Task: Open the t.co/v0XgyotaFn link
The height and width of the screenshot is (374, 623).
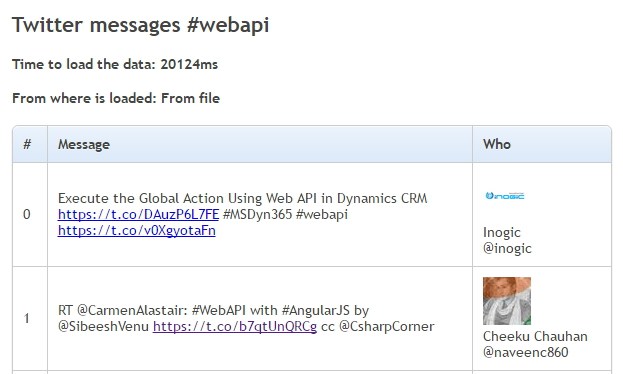Action: tap(137, 231)
